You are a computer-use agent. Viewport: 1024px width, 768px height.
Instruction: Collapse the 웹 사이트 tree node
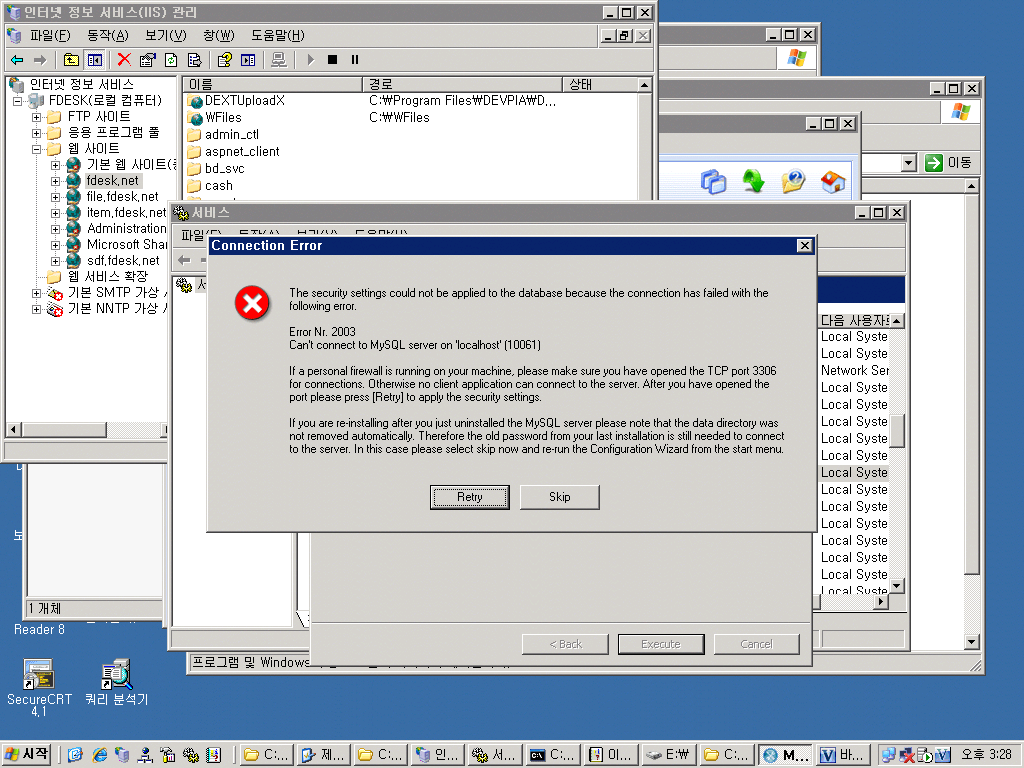[x=37, y=149]
